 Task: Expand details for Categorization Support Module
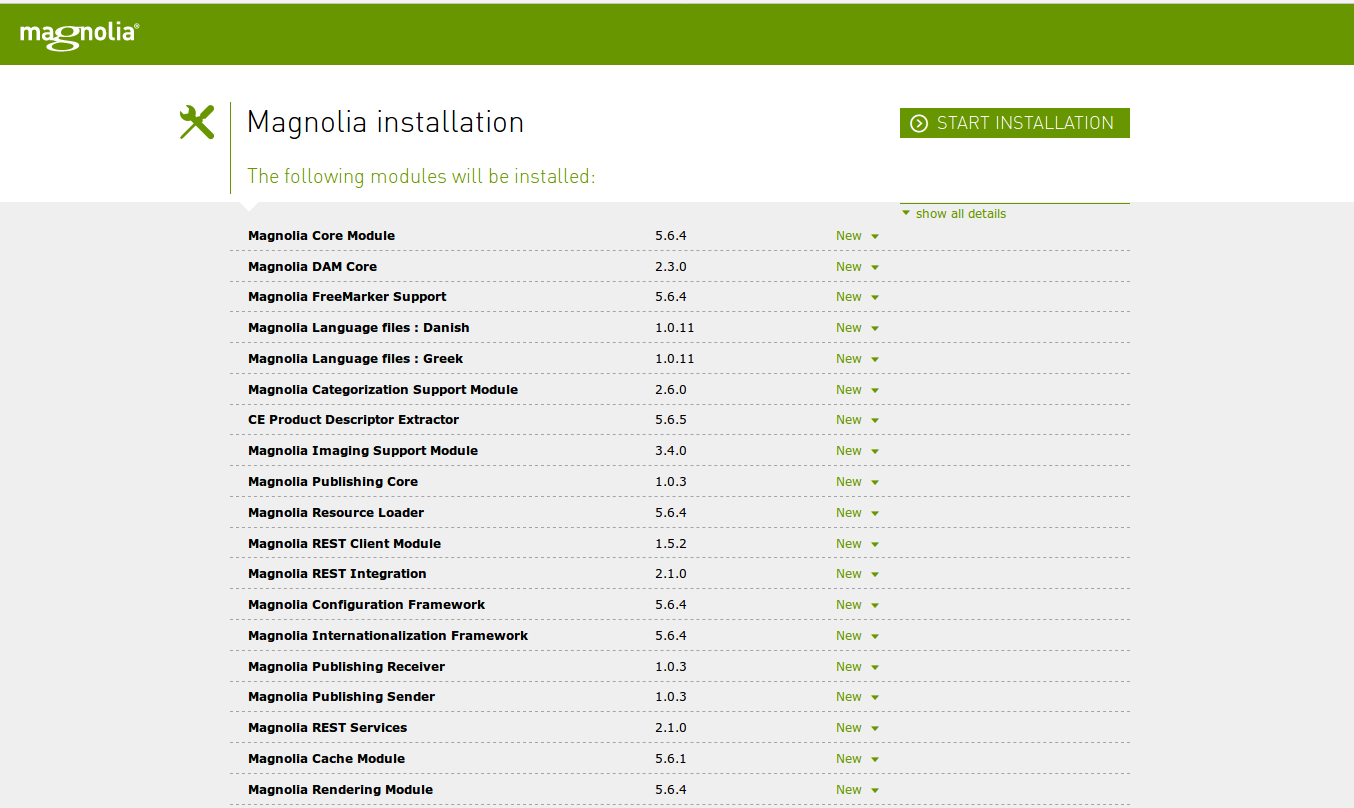point(857,390)
